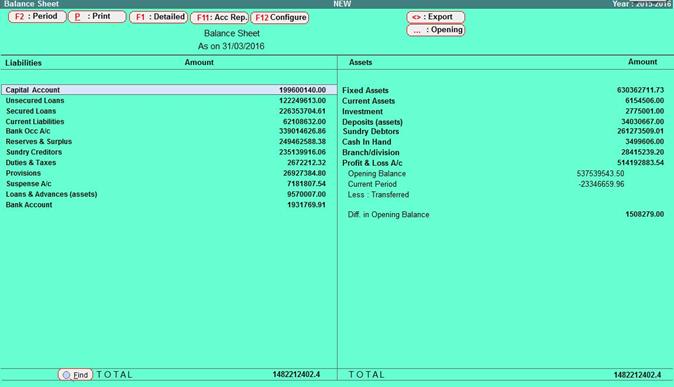Click the Liabilities column header
This screenshot has width=674, height=387.
(24, 63)
